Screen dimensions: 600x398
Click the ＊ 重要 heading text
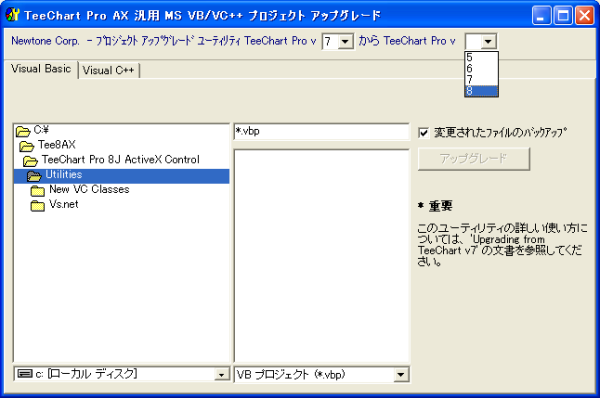(x=435, y=206)
